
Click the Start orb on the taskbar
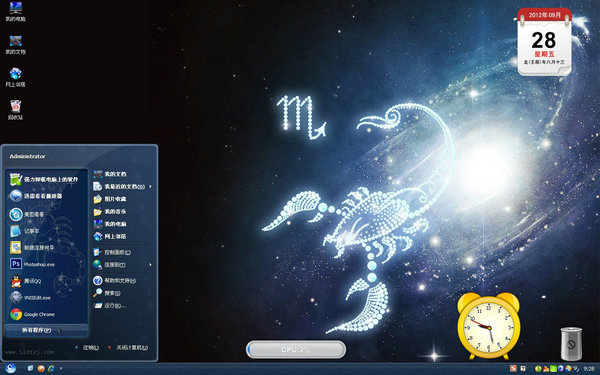10,368
